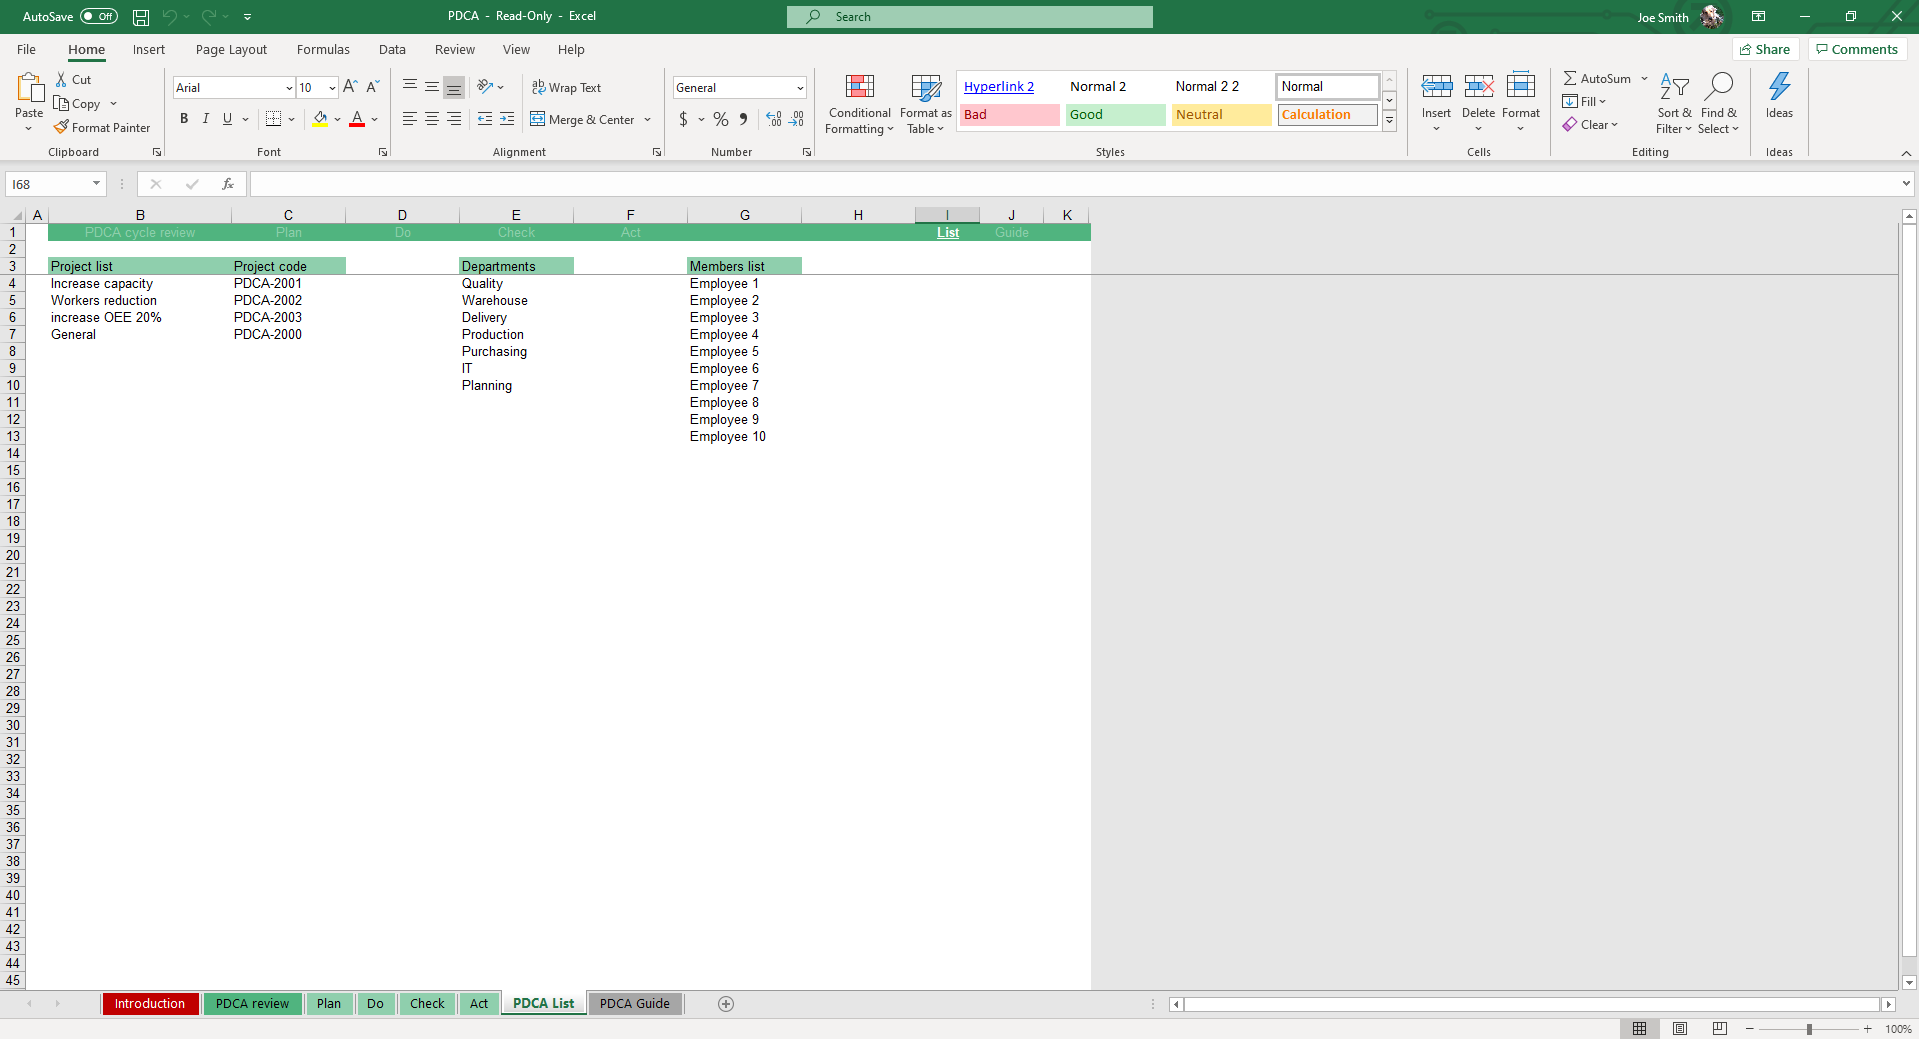This screenshot has height=1039, width=1919.
Task: Decrease font size with the smaller A
Action: pos(372,88)
